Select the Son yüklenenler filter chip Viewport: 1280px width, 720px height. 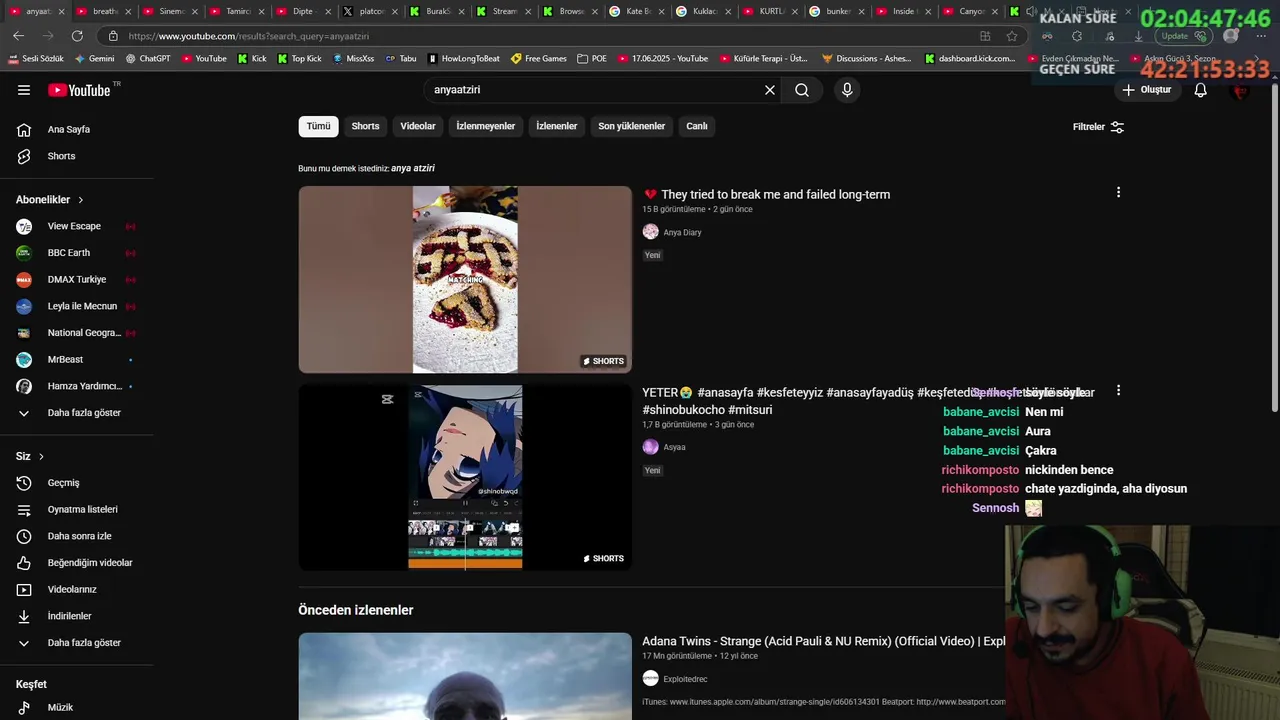point(632,126)
